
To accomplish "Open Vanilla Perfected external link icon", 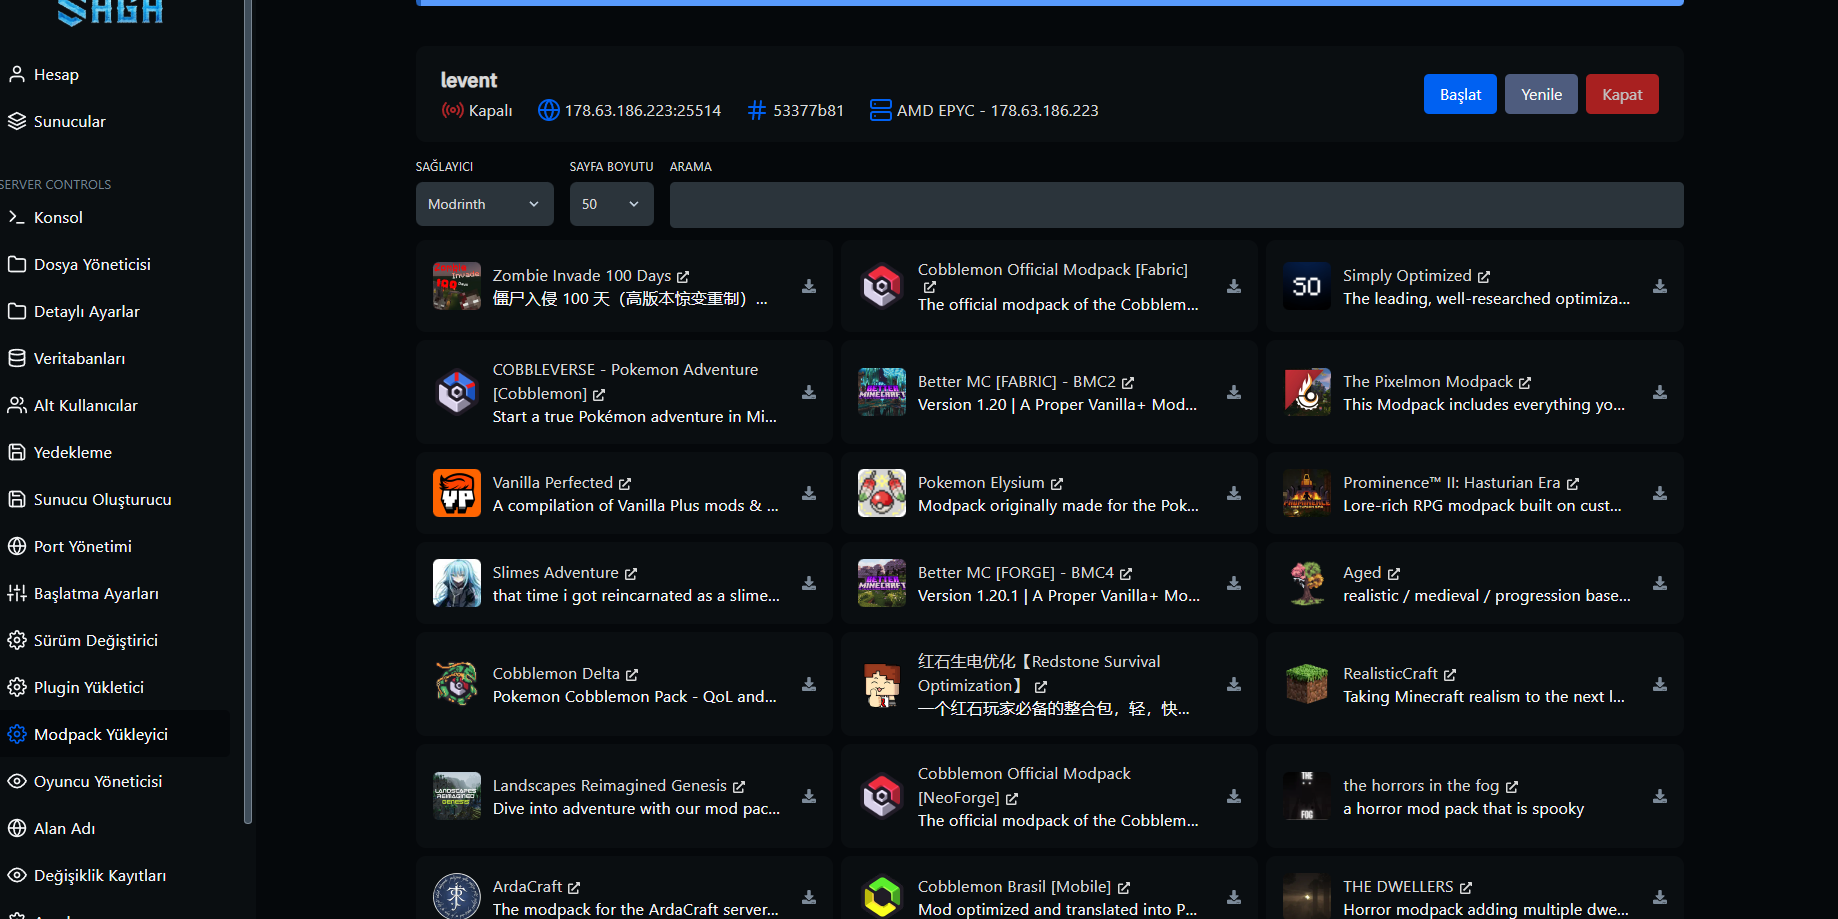I will point(625,484).
